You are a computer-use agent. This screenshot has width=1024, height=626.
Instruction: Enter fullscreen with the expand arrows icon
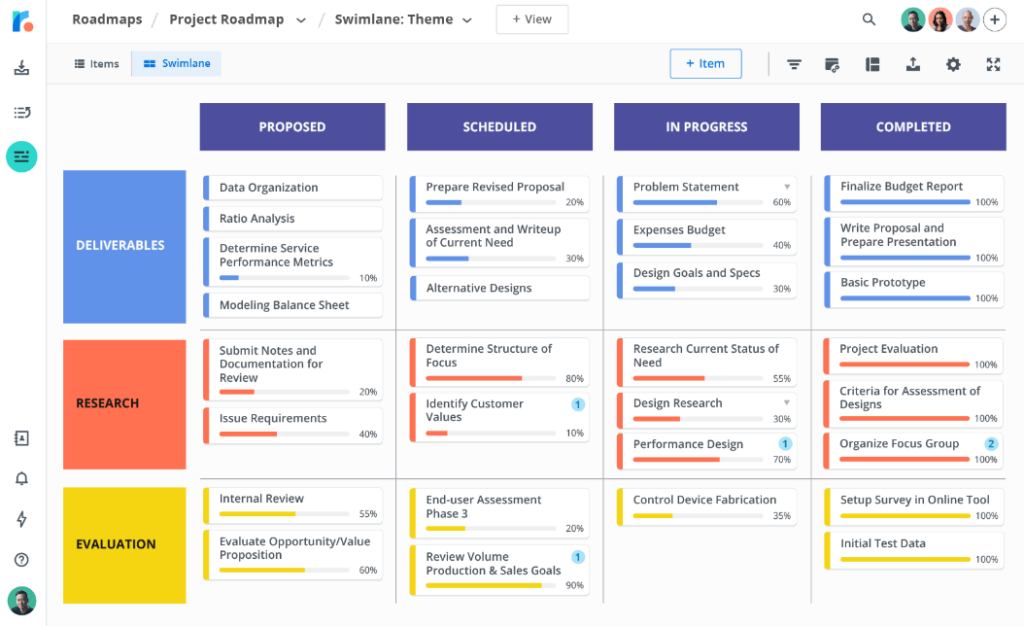pos(993,64)
